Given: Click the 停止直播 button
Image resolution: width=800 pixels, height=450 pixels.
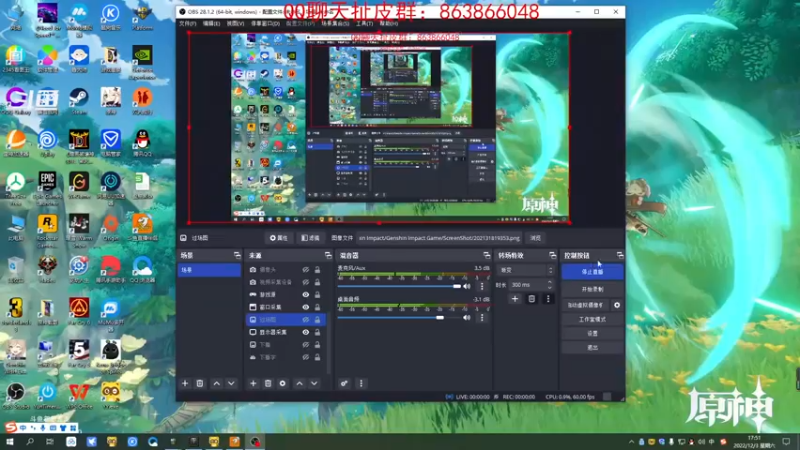Looking at the screenshot, I should [x=592, y=272].
